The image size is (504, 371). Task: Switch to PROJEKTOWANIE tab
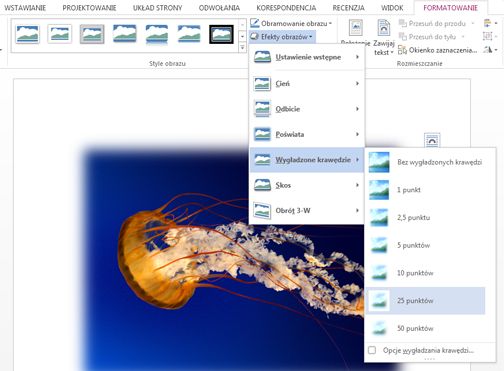89,8
